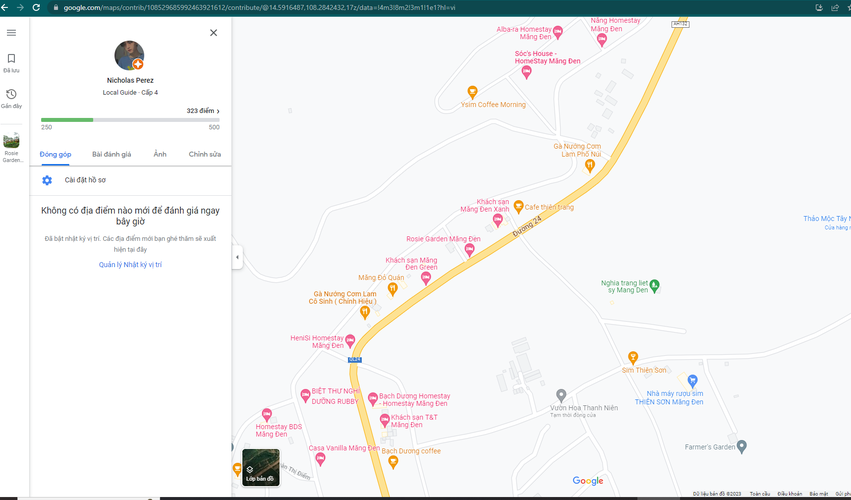This screenshot has height=500, width=851.
Task: Click the Local Guide points progress bar
Action: point(130,120)
